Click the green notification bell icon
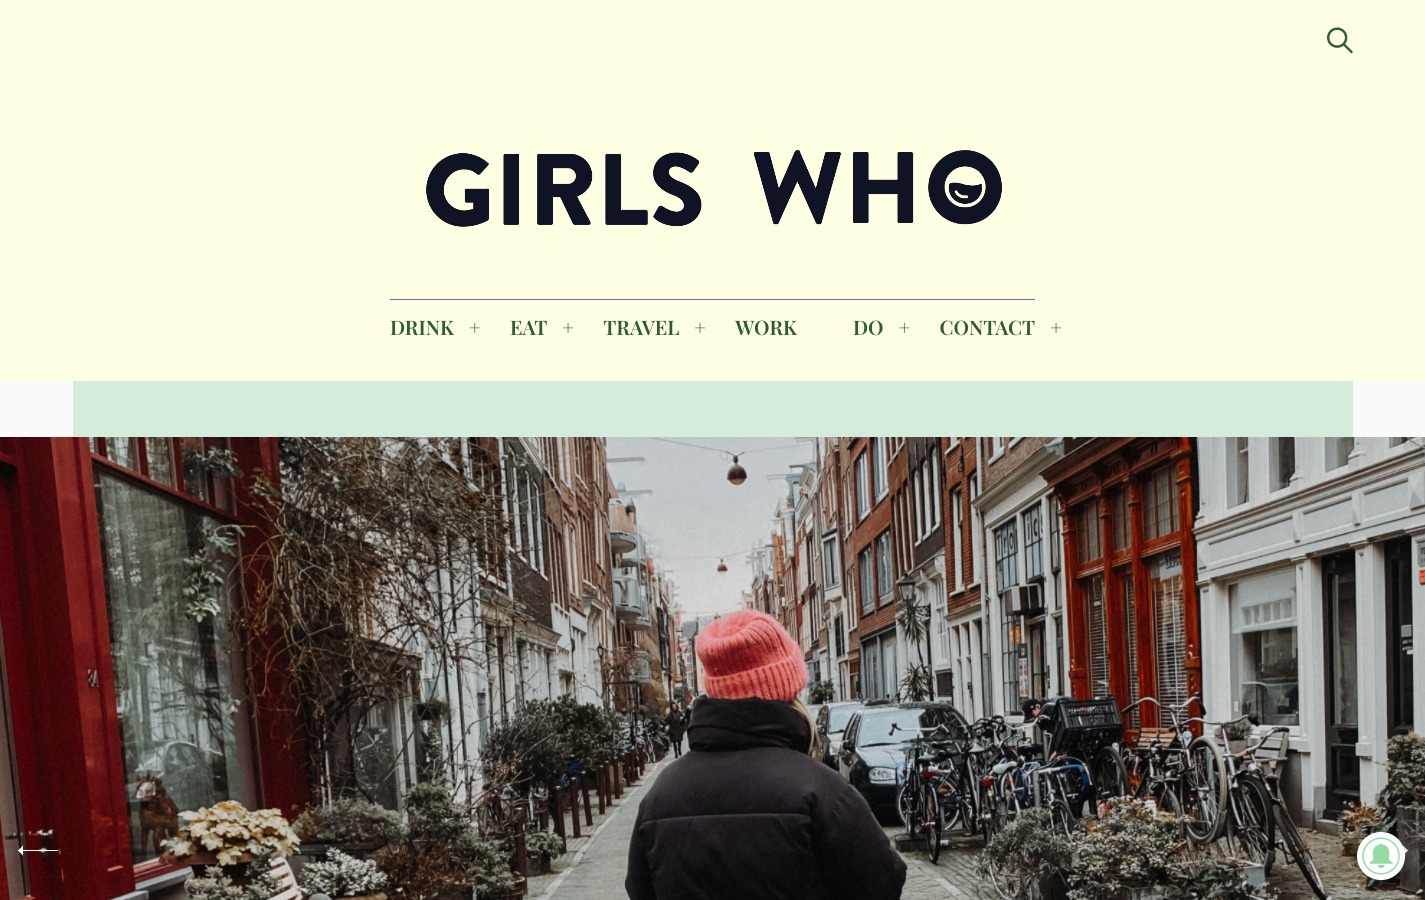This screenshot has height=900, width=1425. pyautogui.click(x=1381, y=856)
